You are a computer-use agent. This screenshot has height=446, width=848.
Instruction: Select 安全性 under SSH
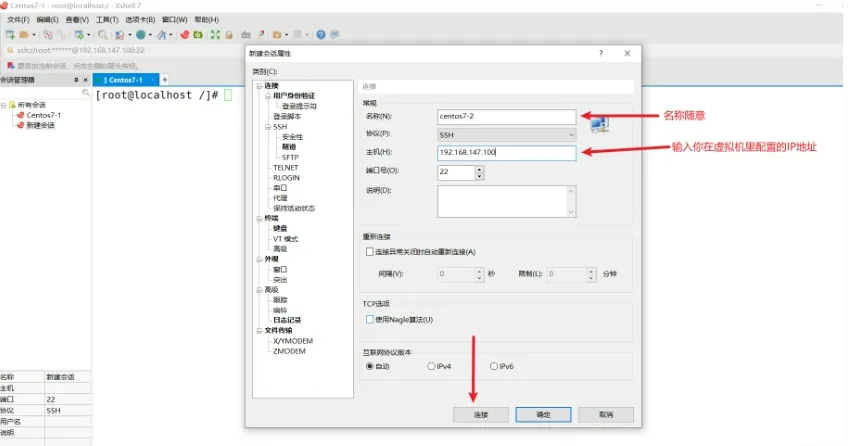pyautogui.click(x=292, y=137)
